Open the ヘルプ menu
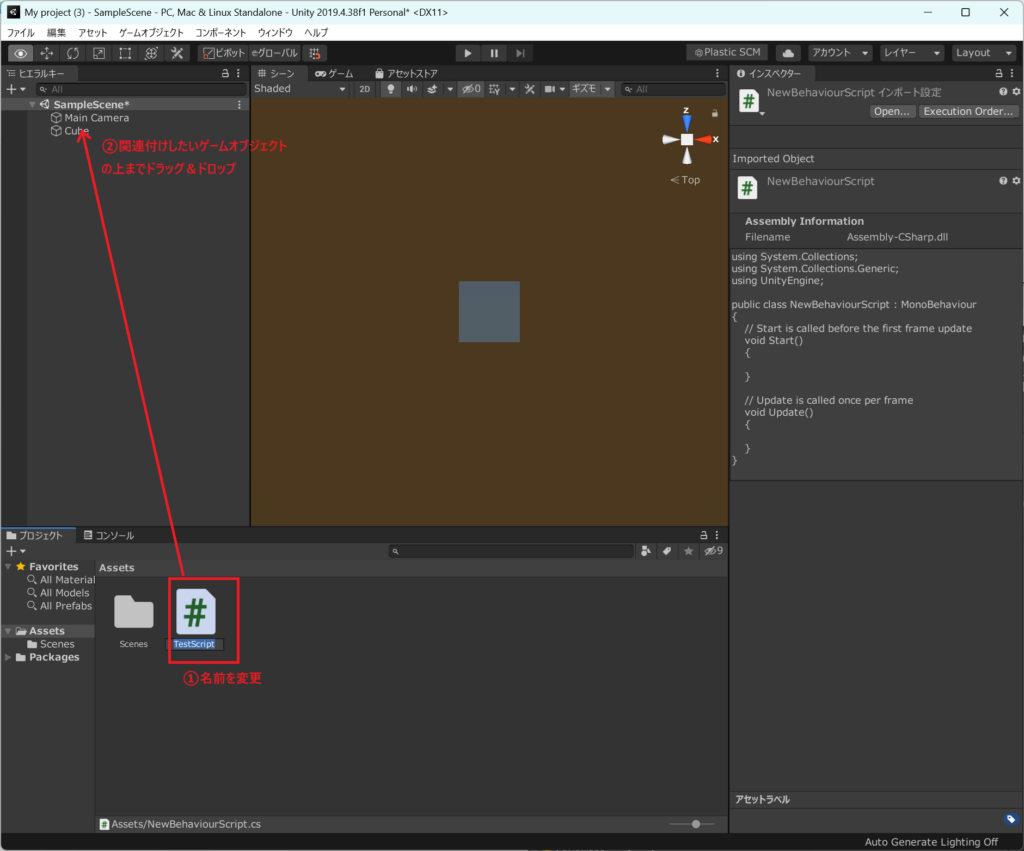This screenshot has height=851, width=1024. pyautogui.click(x=316, y=32)
